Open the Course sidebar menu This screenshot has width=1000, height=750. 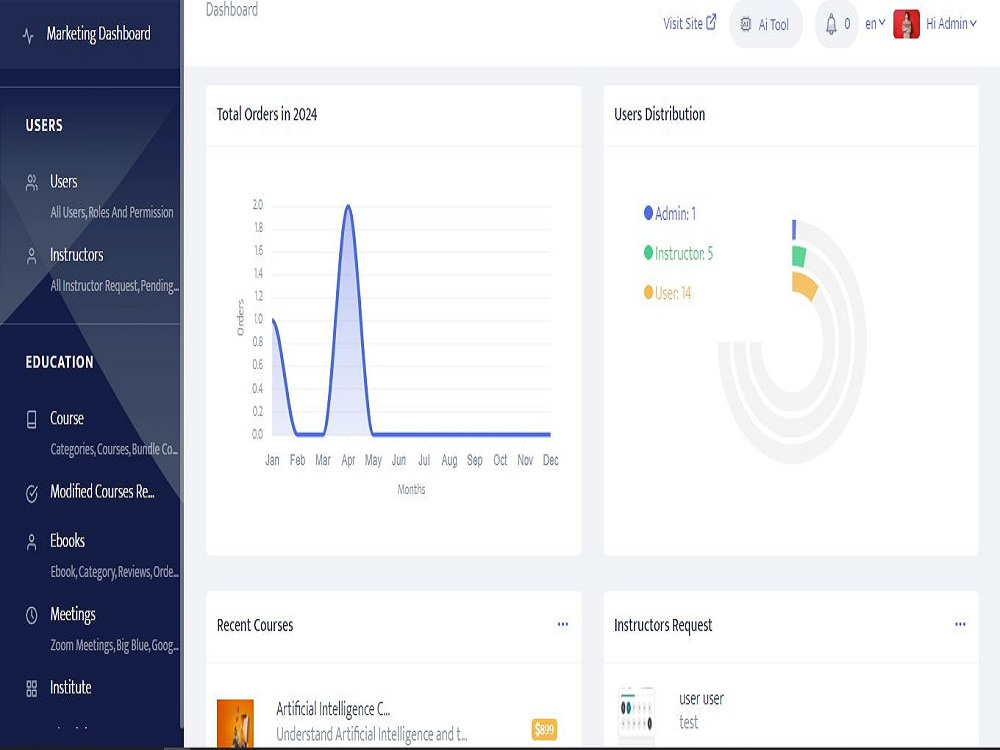[x=67, y=418]
